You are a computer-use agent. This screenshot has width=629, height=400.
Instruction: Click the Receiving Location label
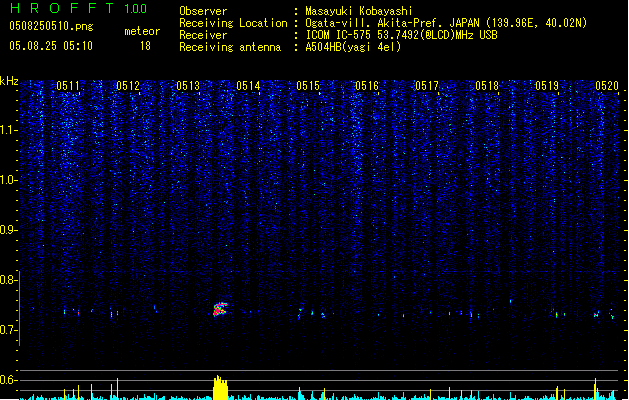click(x=233, y=23)
